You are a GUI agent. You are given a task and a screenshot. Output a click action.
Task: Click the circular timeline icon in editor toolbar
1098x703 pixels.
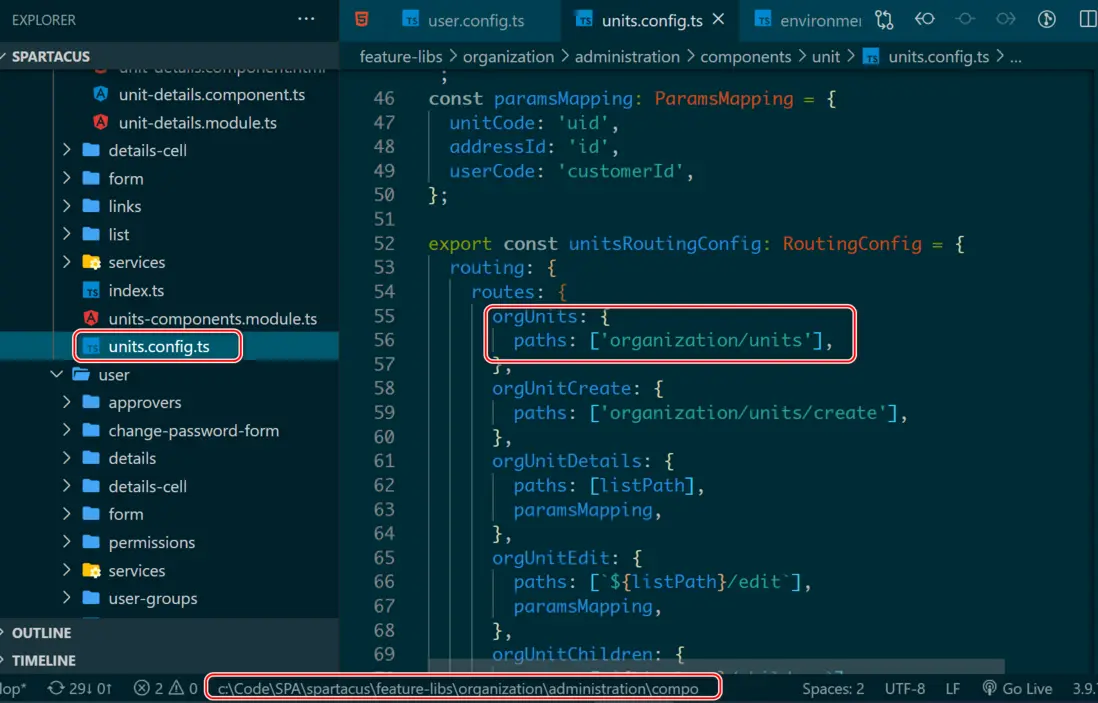click(x=1046, y=19)
